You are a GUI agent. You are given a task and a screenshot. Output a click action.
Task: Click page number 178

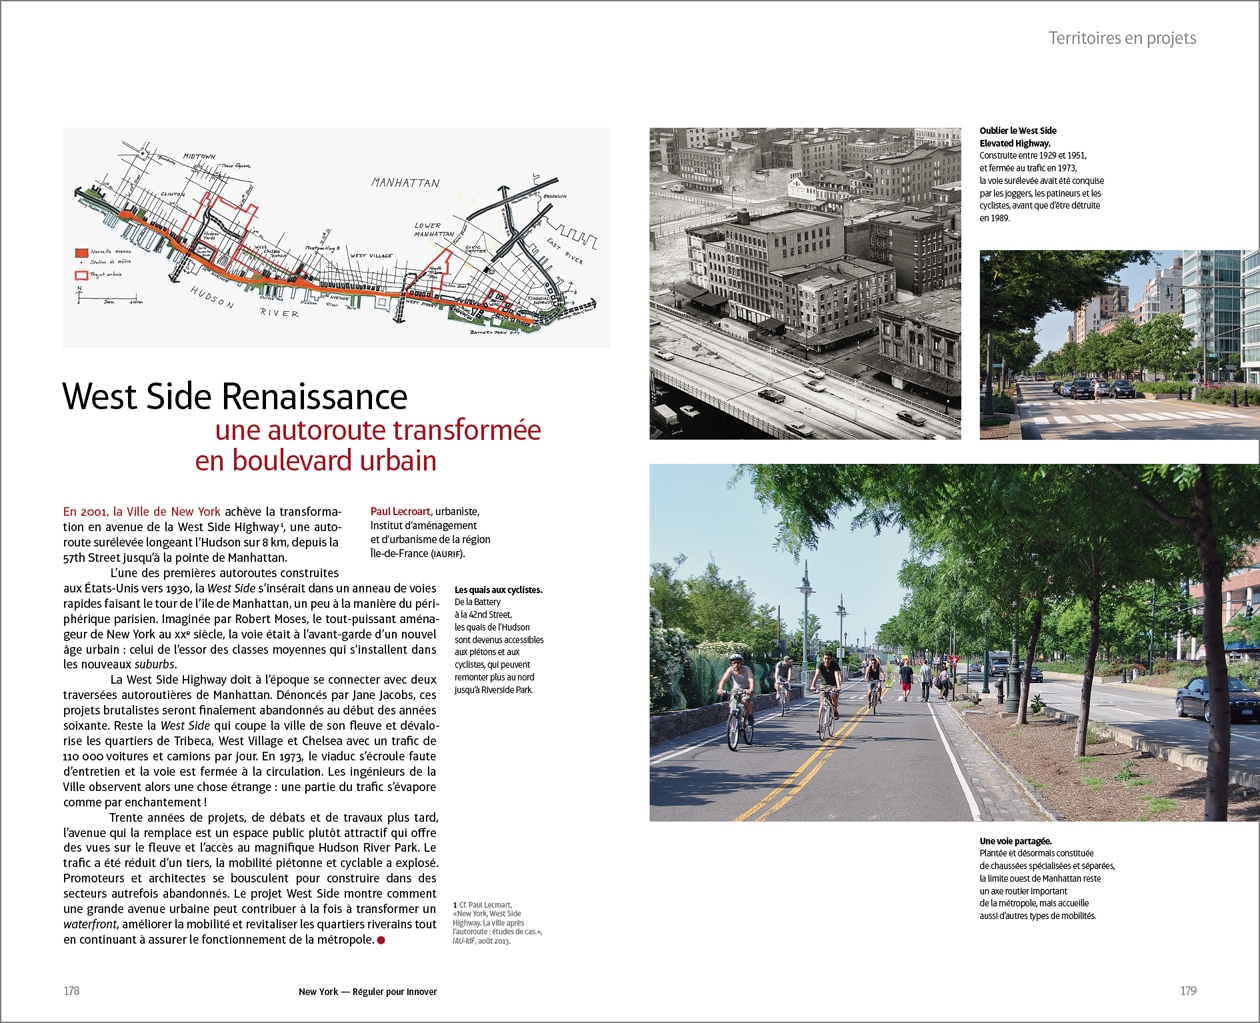[71, 991]
